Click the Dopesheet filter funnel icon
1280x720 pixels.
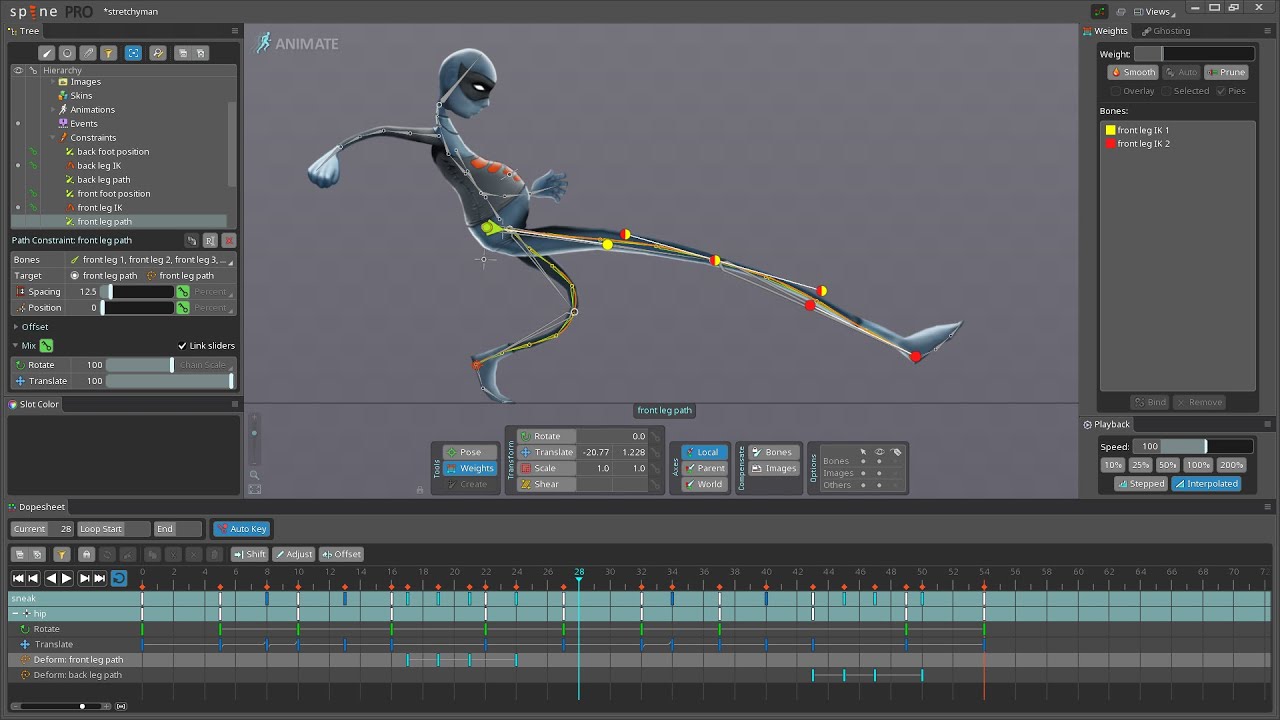[61, 554]
